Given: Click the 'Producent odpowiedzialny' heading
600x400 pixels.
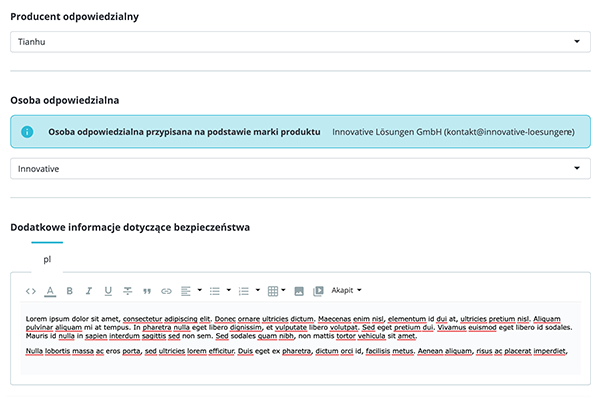Looking at the screenshot, I should (75, 17).
